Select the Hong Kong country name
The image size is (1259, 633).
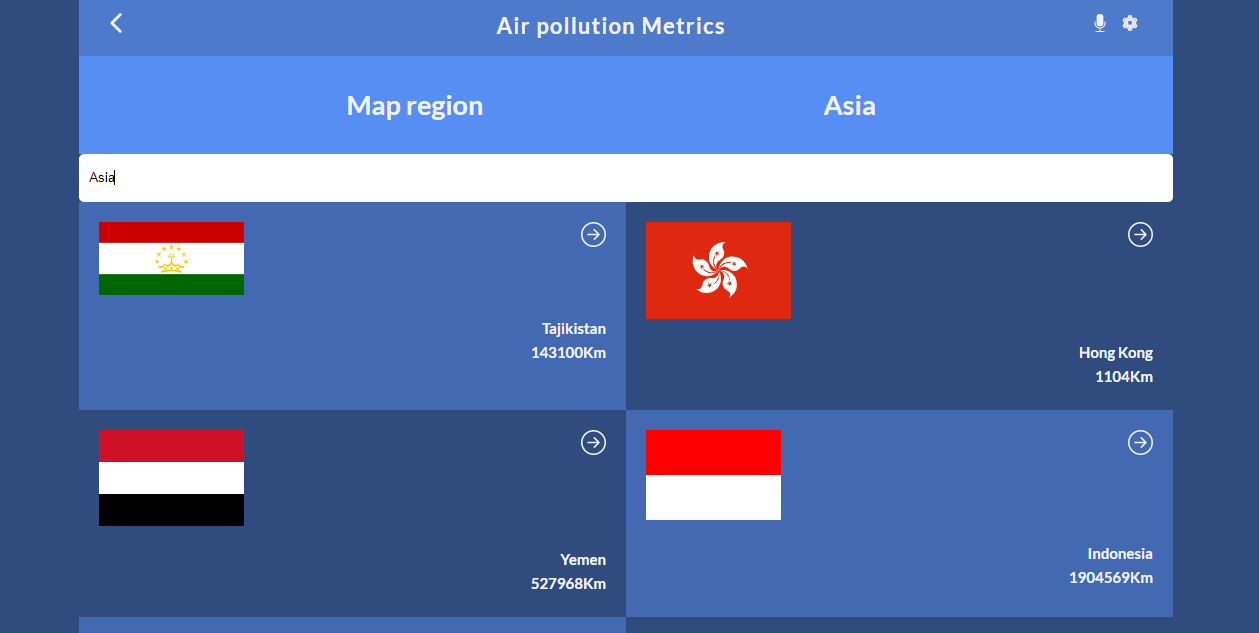point(1116,353)
